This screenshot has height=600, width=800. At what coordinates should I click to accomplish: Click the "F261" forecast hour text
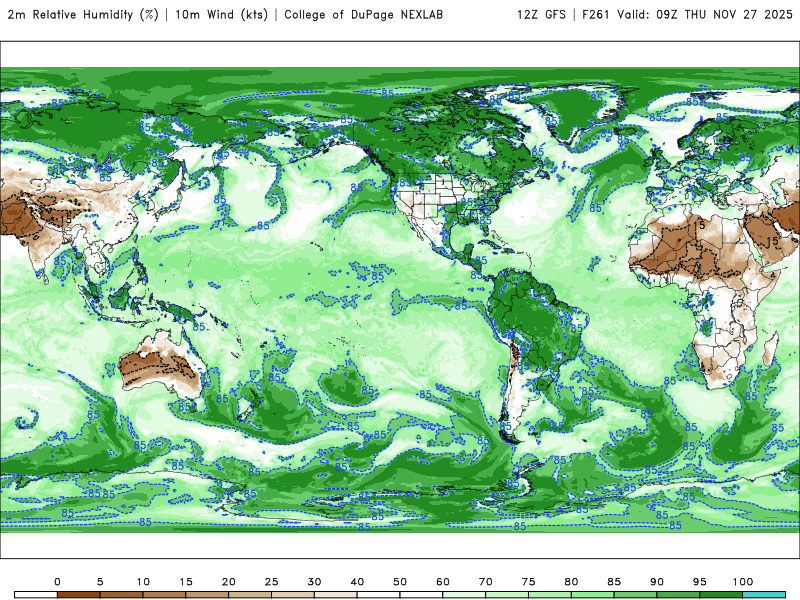tap(595, 15)
